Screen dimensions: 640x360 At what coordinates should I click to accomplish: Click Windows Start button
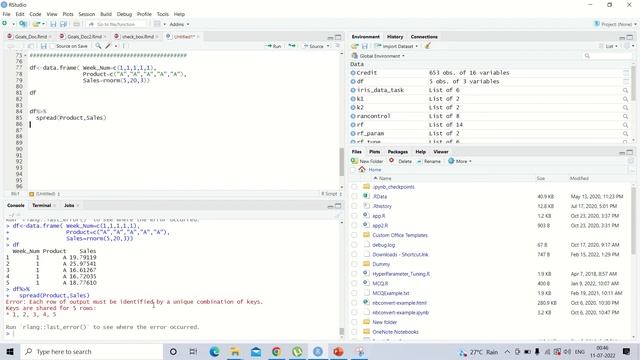click(10, 351)
